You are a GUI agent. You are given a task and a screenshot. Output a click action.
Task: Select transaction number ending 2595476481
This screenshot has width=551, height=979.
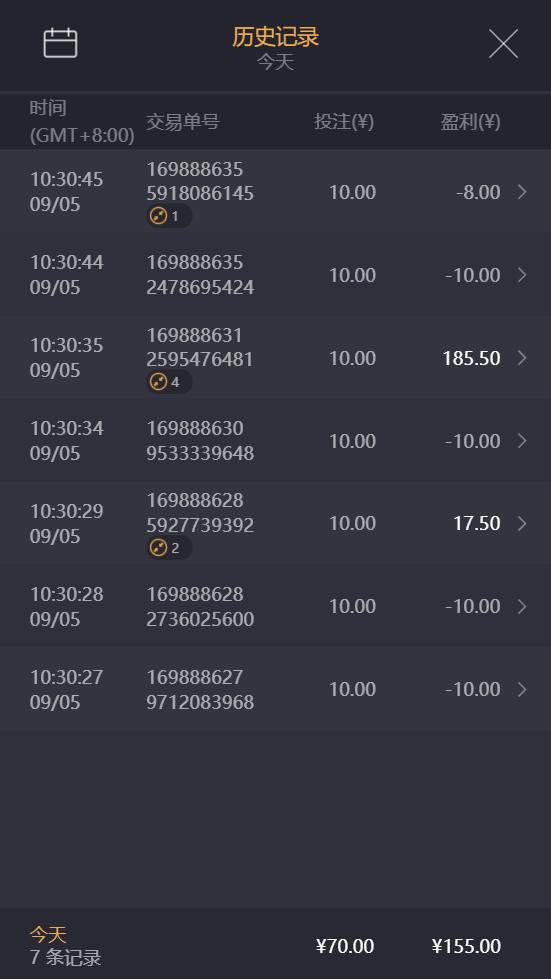coord(200,347)
